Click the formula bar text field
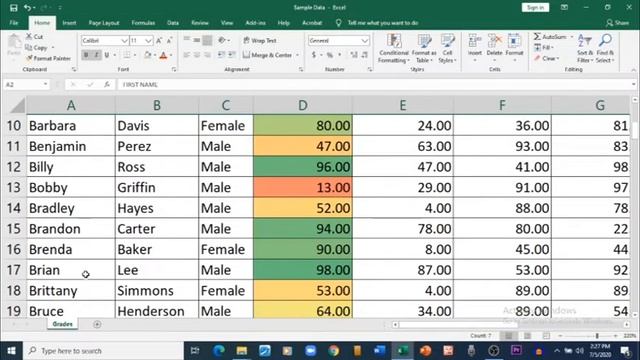The height and width of the screenshot is (360, 640). (373, 84)
